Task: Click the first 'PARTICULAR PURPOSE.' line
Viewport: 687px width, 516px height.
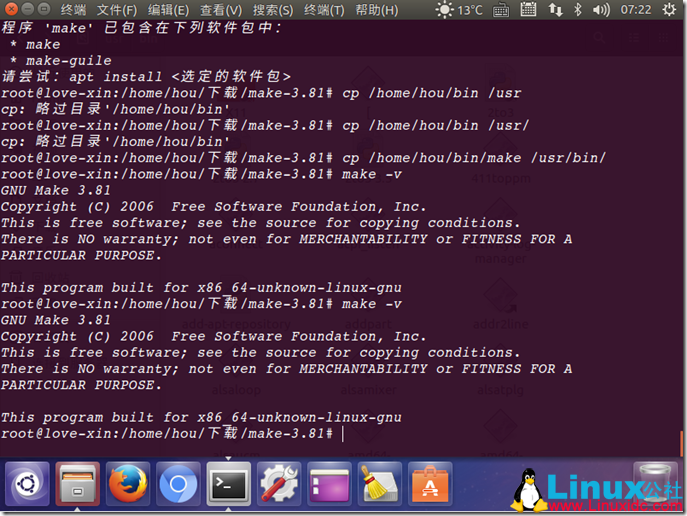Action: coord(81,255)
